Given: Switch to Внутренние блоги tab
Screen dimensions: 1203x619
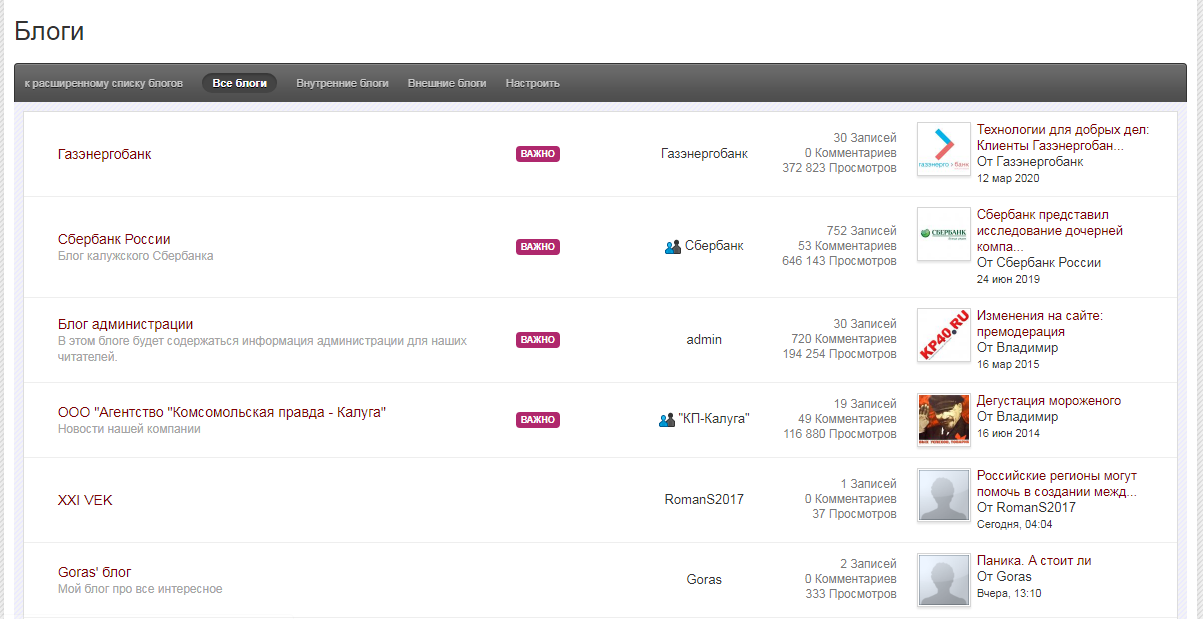Looking at the screenshot, I should click(342, 83).
